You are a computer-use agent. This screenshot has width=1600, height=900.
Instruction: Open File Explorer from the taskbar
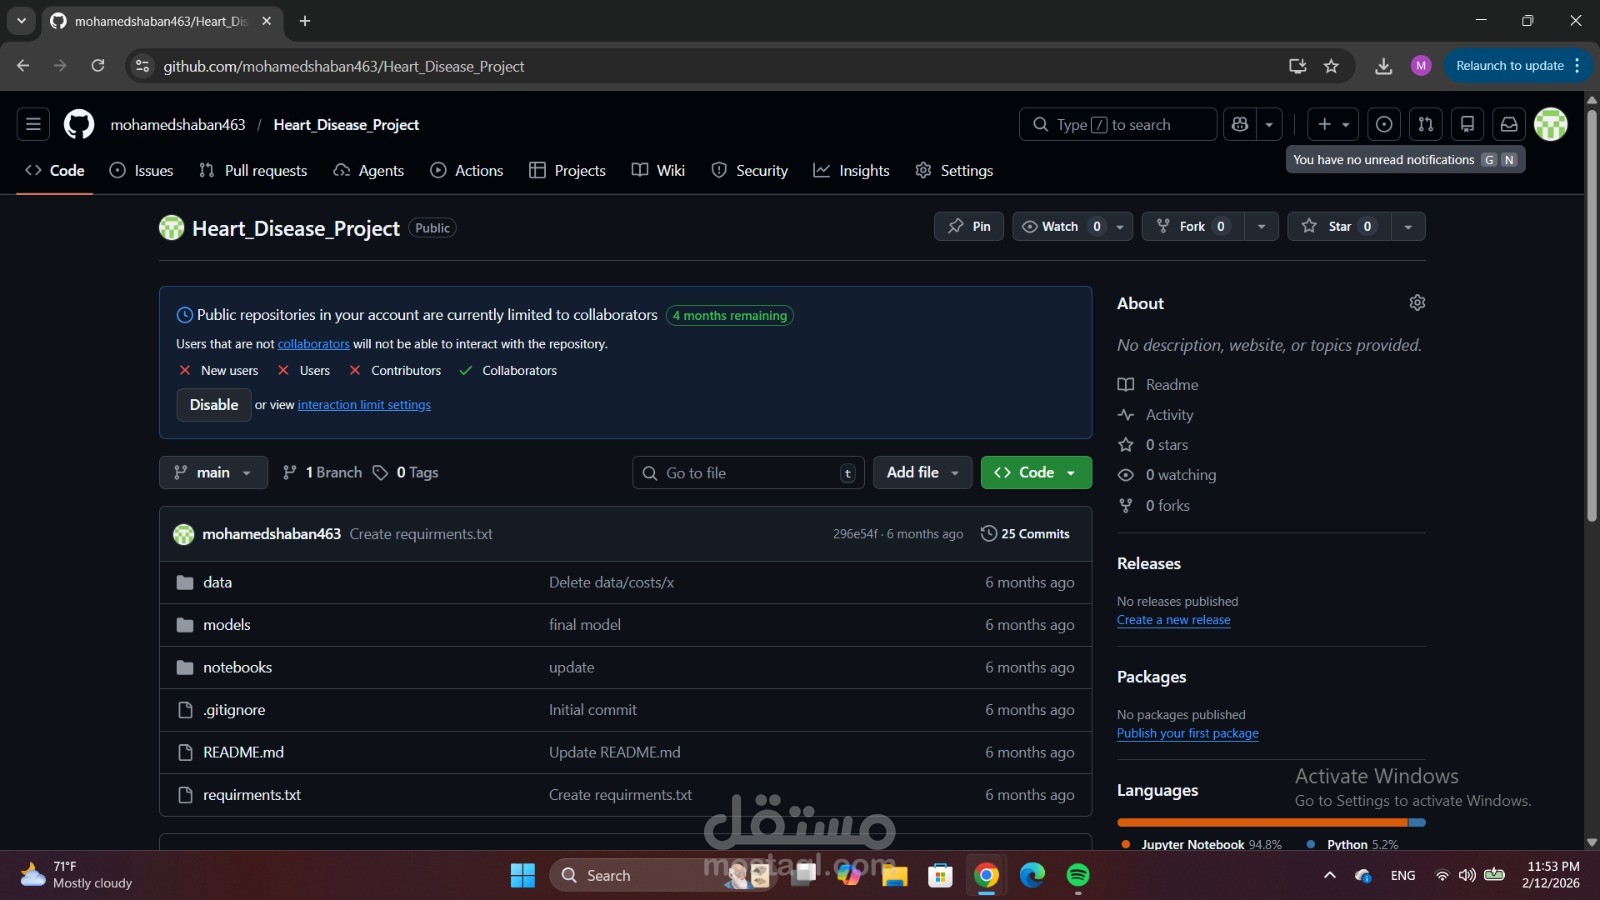coord(894,876)
